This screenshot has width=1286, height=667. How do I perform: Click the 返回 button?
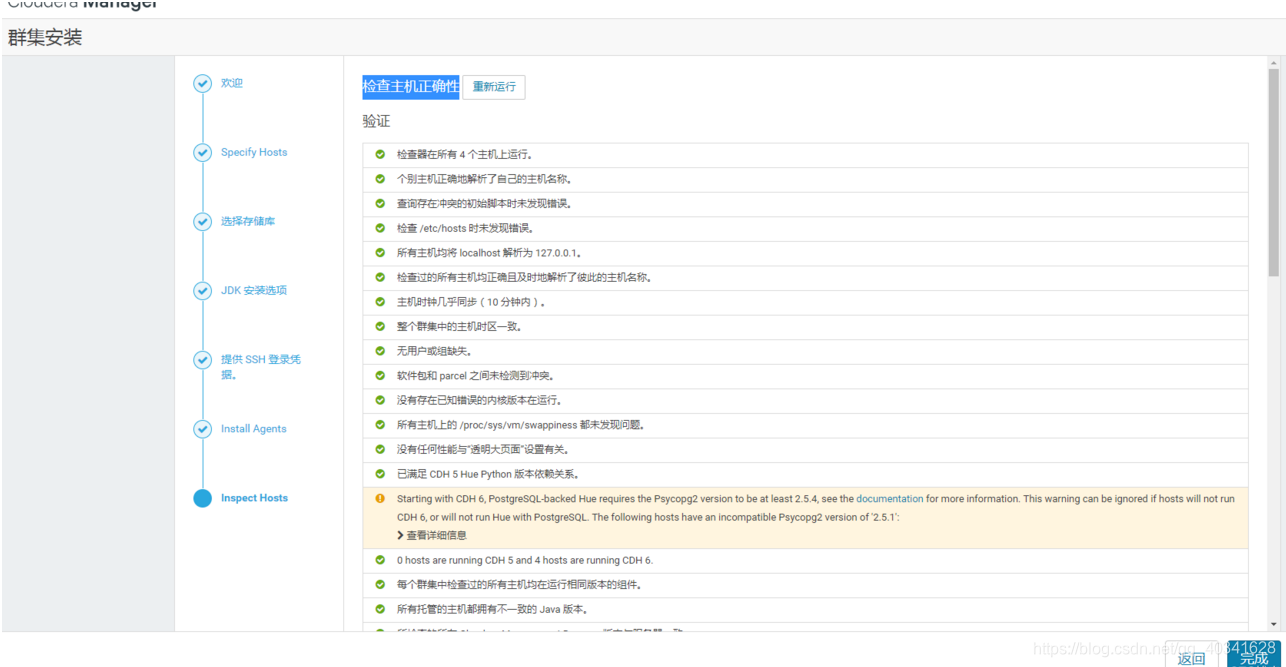(x=1191, y=658)
